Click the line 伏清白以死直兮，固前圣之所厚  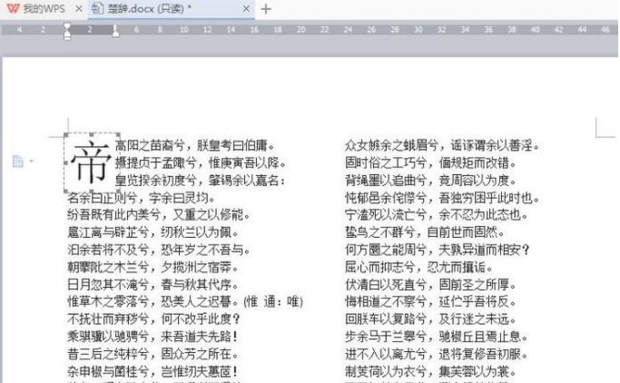pos(431,285)
